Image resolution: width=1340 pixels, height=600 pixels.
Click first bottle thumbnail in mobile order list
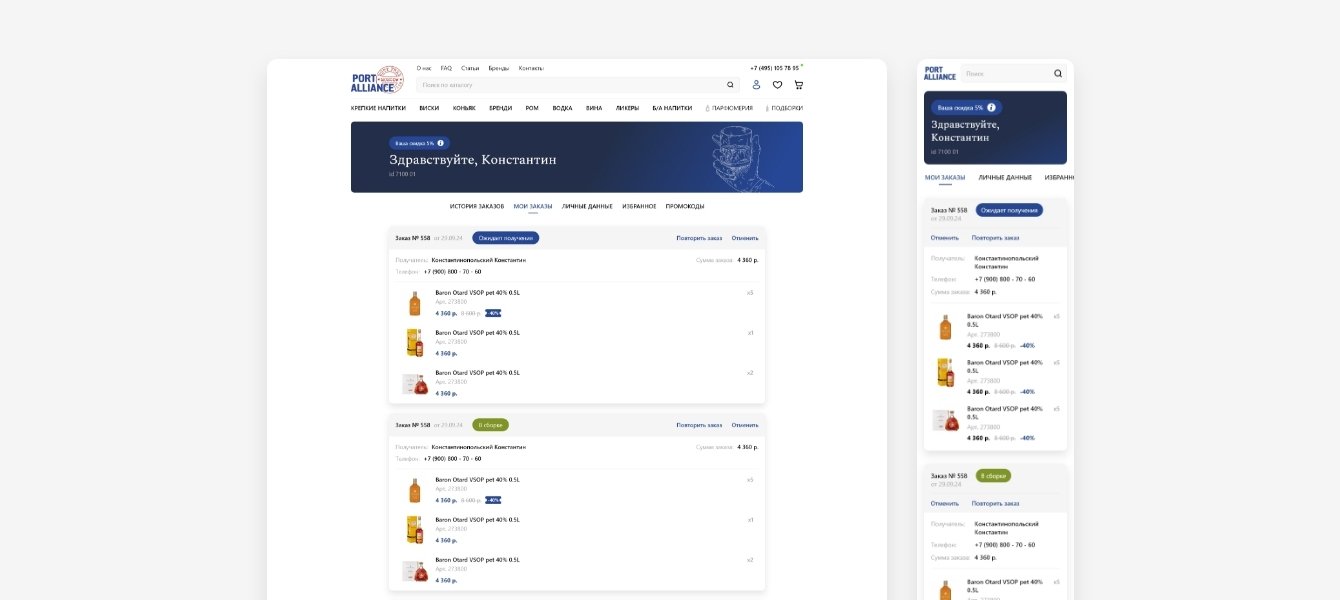(x=945, y=328)
